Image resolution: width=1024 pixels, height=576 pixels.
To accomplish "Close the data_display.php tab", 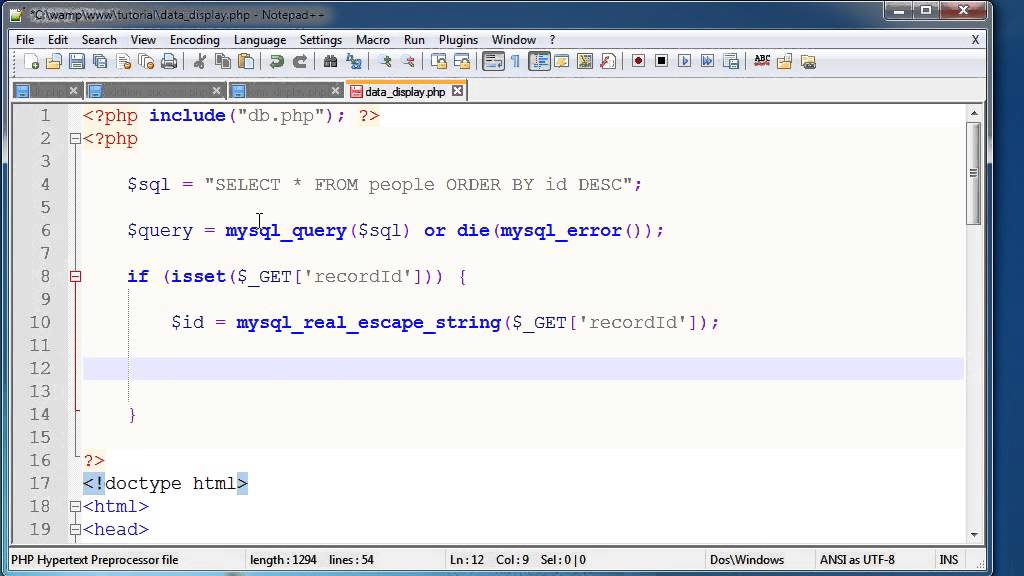I will pos(458,91).
